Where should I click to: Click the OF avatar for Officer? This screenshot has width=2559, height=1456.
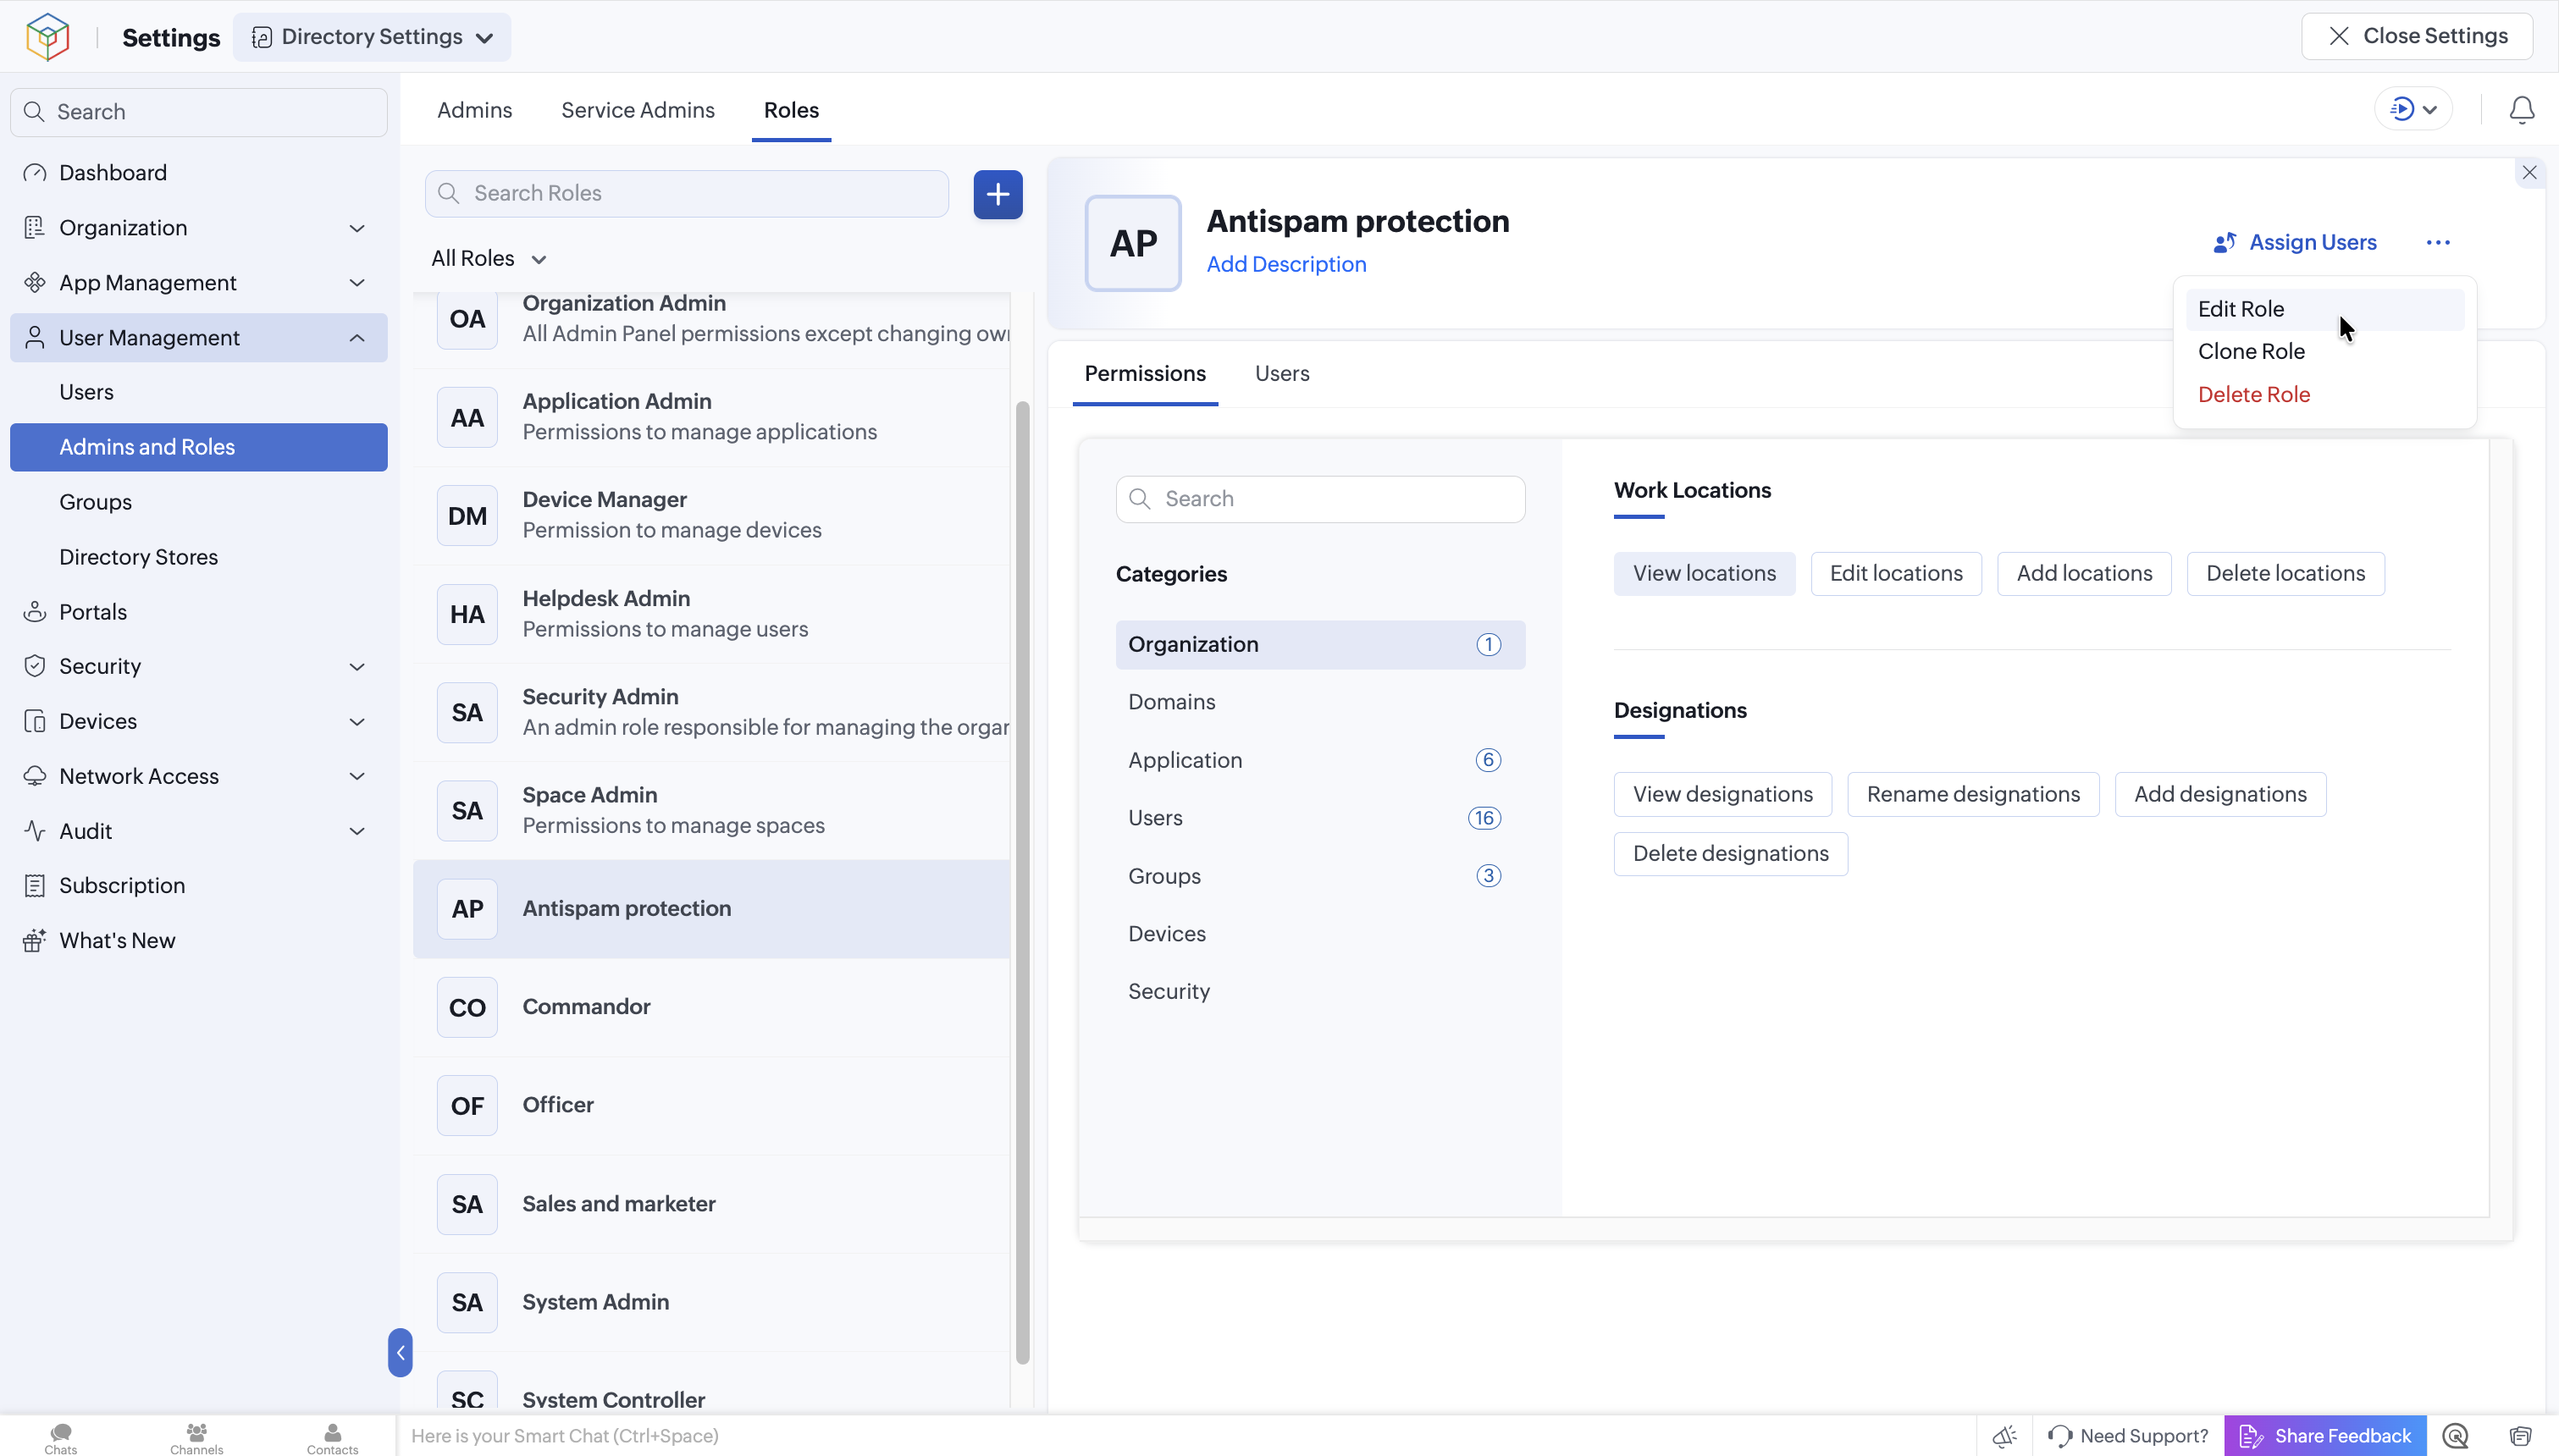pos(467,1105)
